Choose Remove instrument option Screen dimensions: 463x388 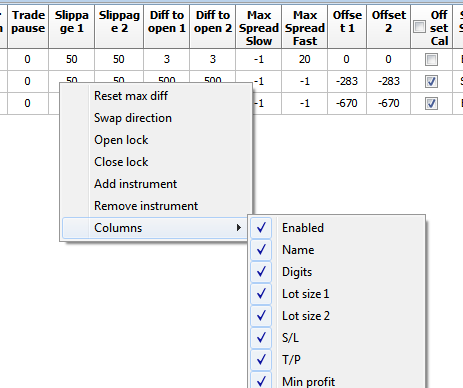pos(156,206)
